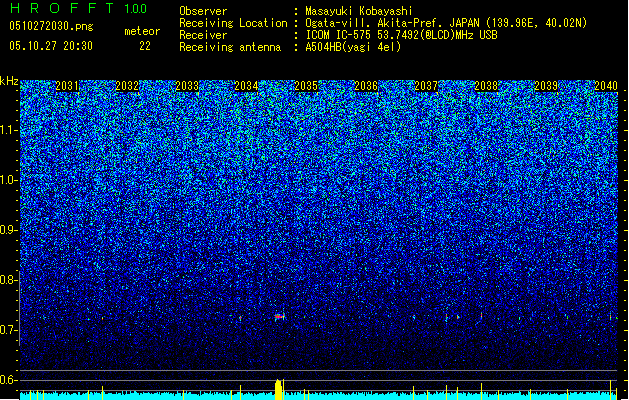Select the ICOM IC-575 receiver text

pyautogui.click(x=401, y=35)
